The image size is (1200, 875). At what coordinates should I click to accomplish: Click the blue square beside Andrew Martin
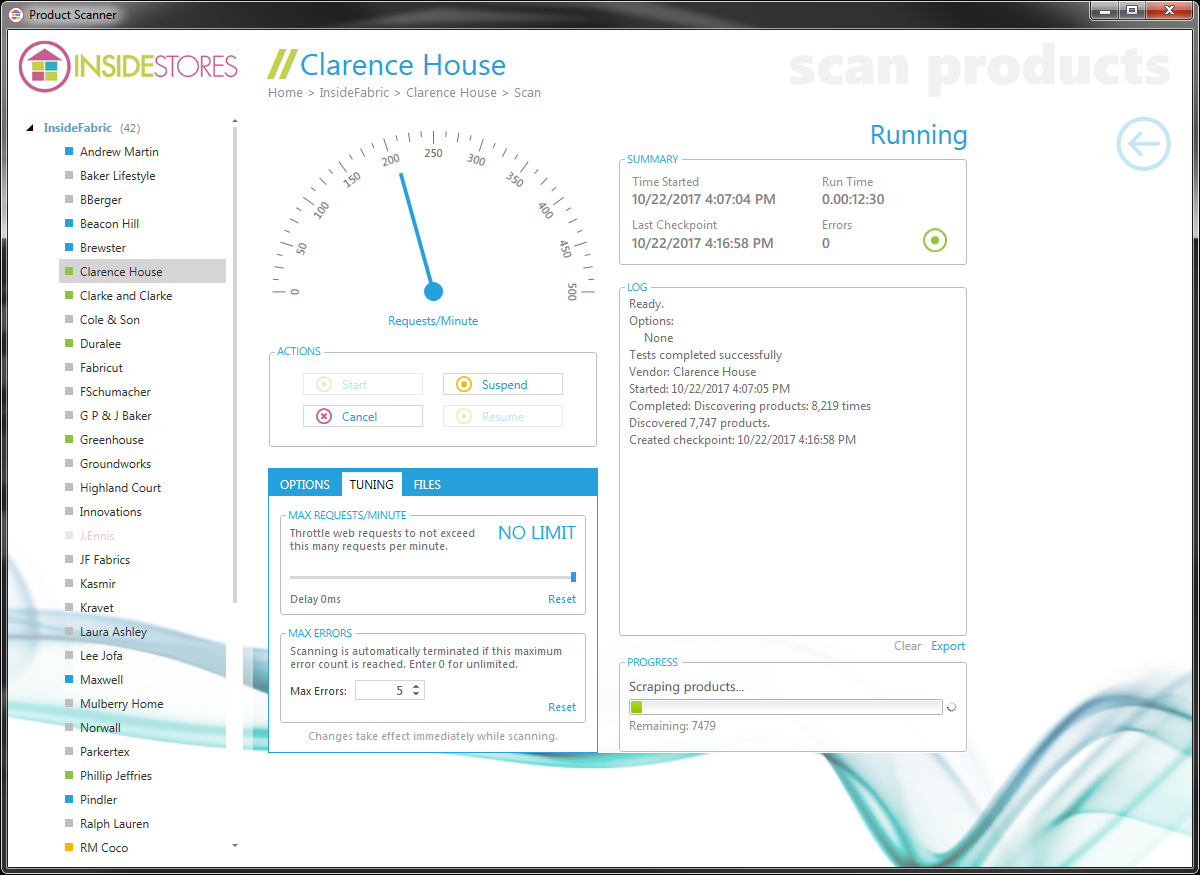pyautogui.click(x=69, y=152)
